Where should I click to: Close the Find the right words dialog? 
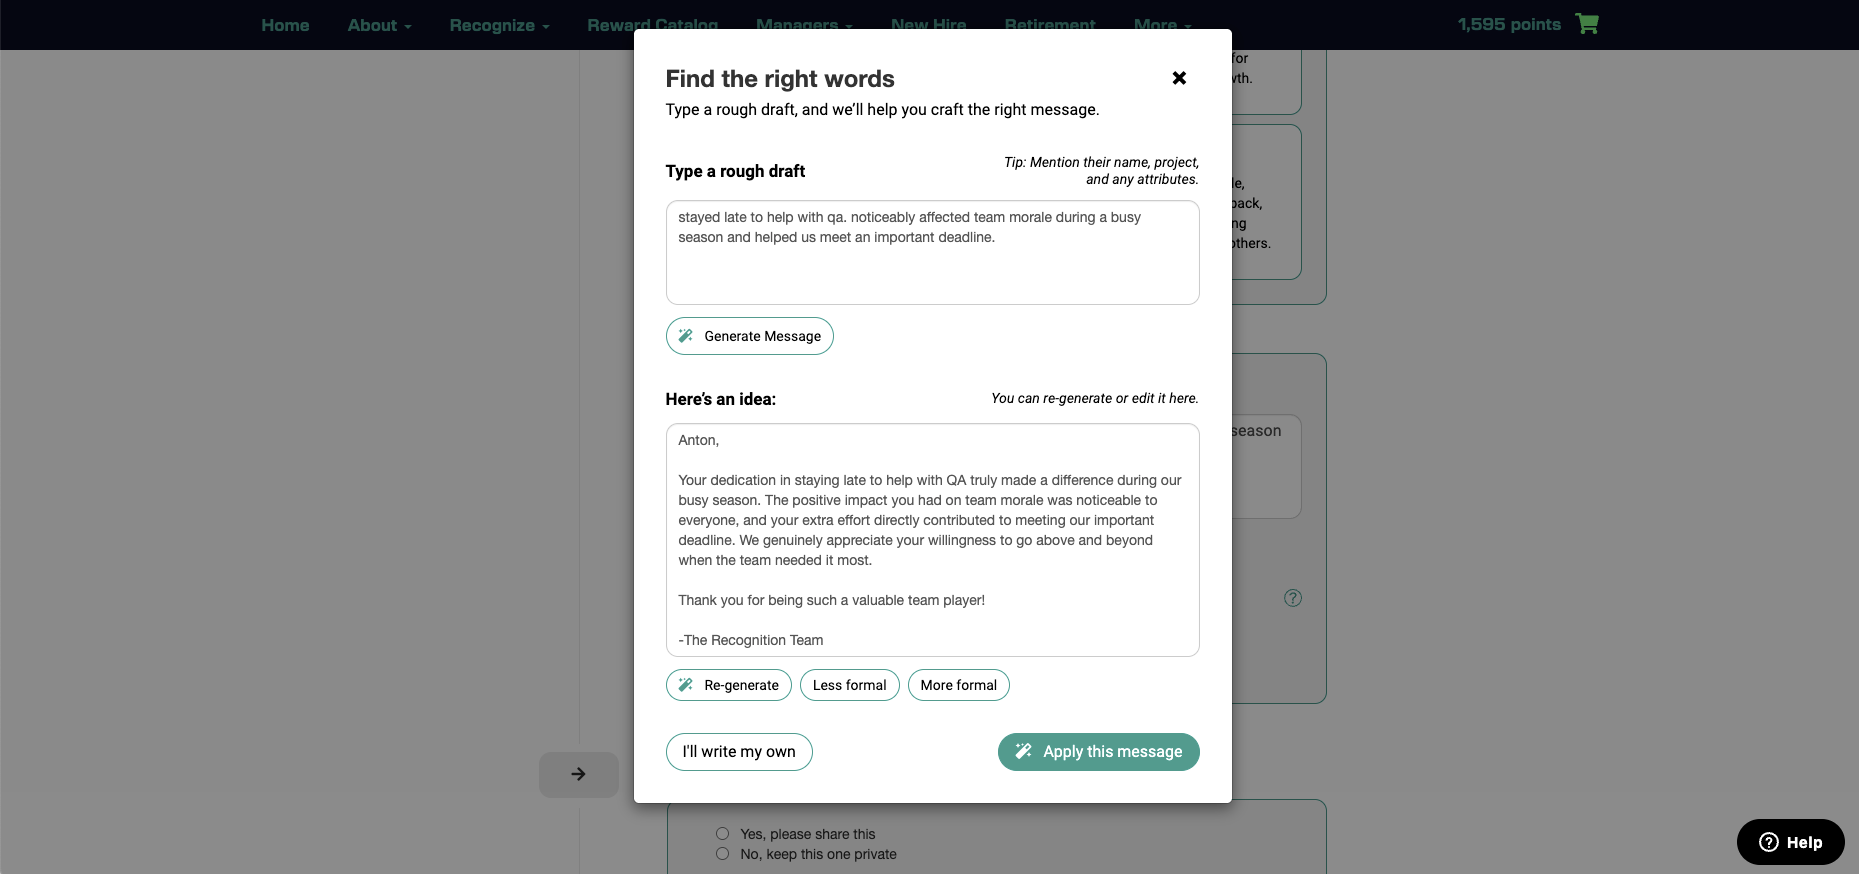1179,78
